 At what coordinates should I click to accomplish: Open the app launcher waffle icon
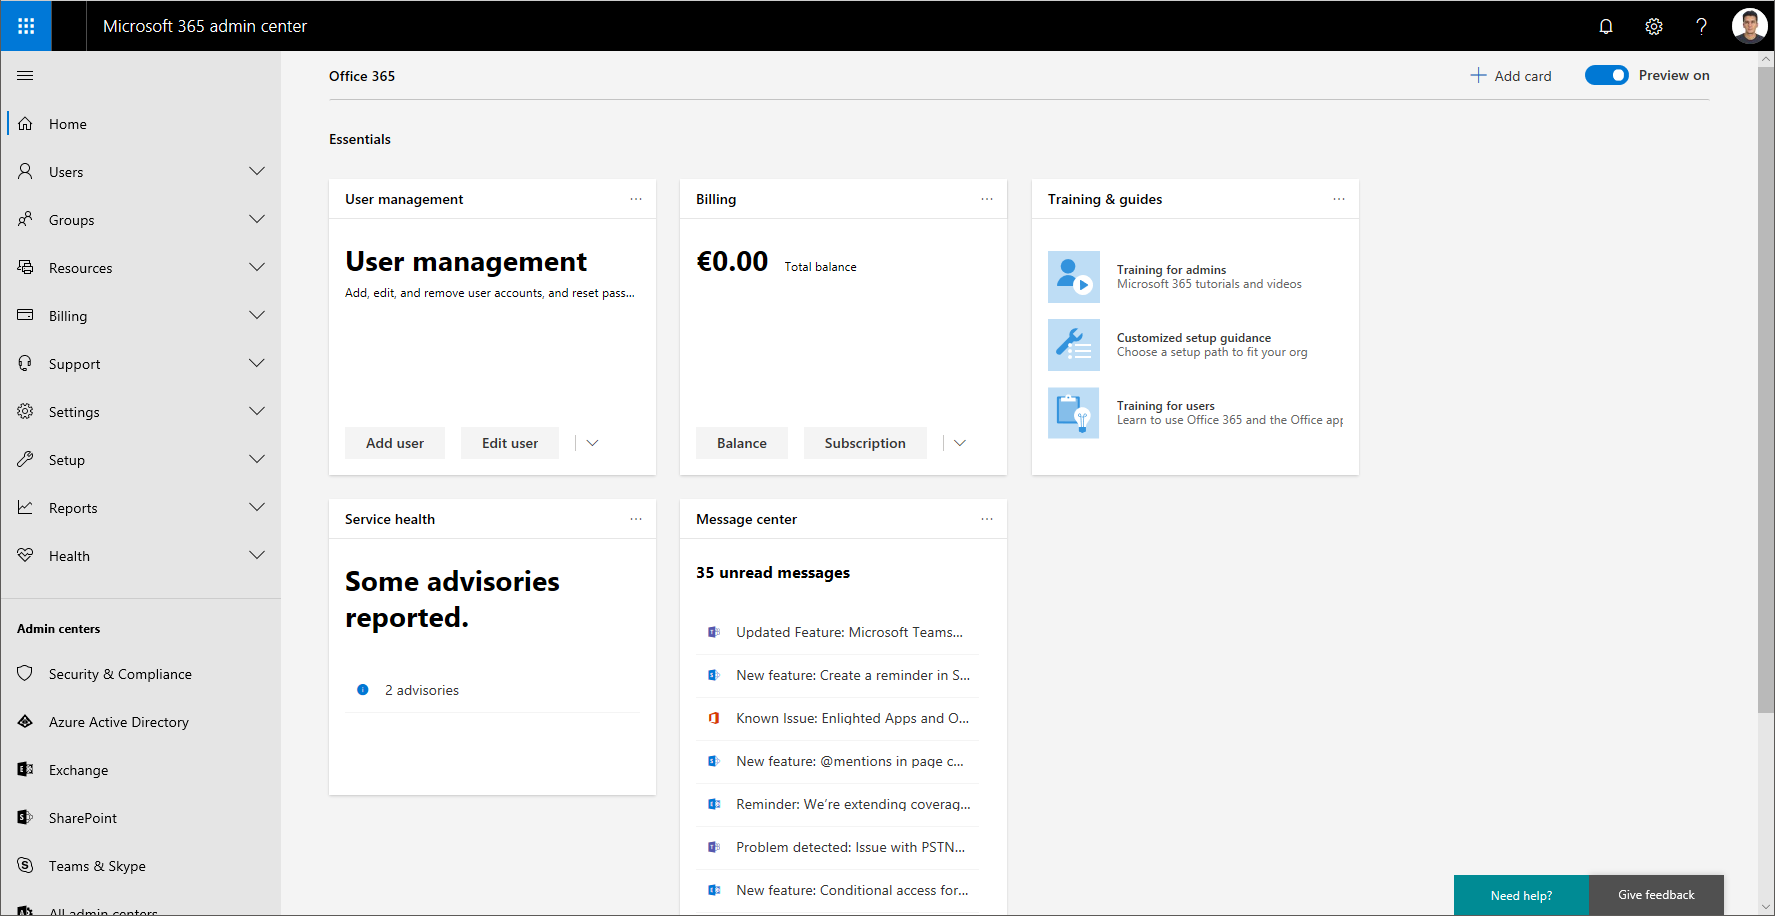pos(26,26)
